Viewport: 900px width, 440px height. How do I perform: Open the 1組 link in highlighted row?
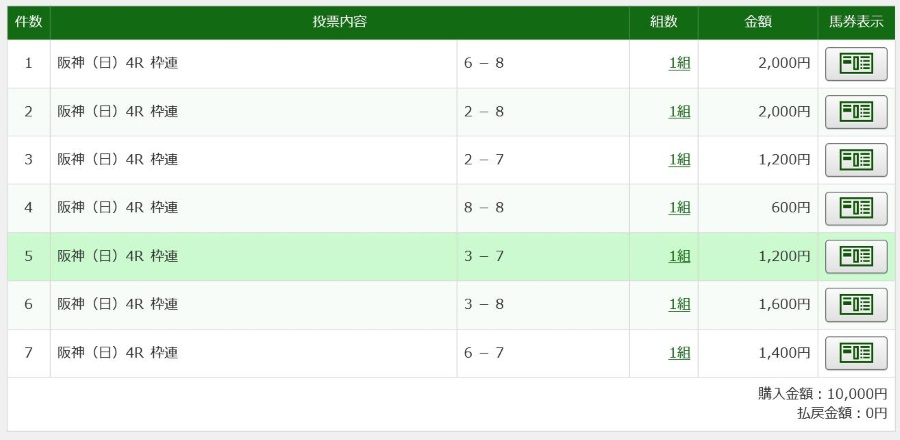(679, 256)
